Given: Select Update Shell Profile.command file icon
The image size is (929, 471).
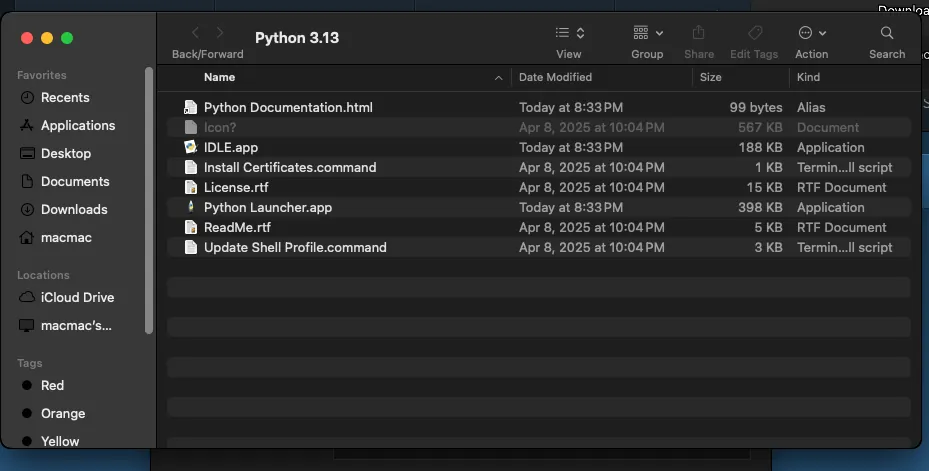Looking at the screenshot, I should tap(190, 247).
